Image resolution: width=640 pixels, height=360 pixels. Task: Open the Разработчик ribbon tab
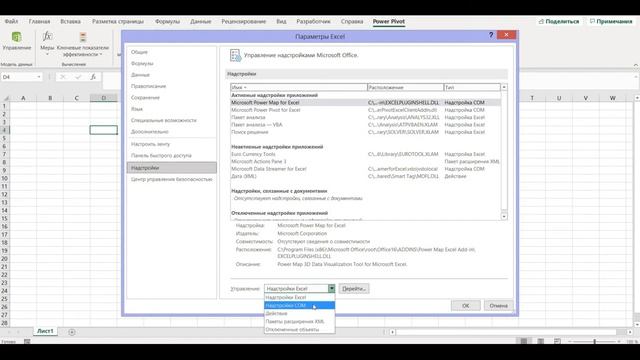[x=313, y=21]
